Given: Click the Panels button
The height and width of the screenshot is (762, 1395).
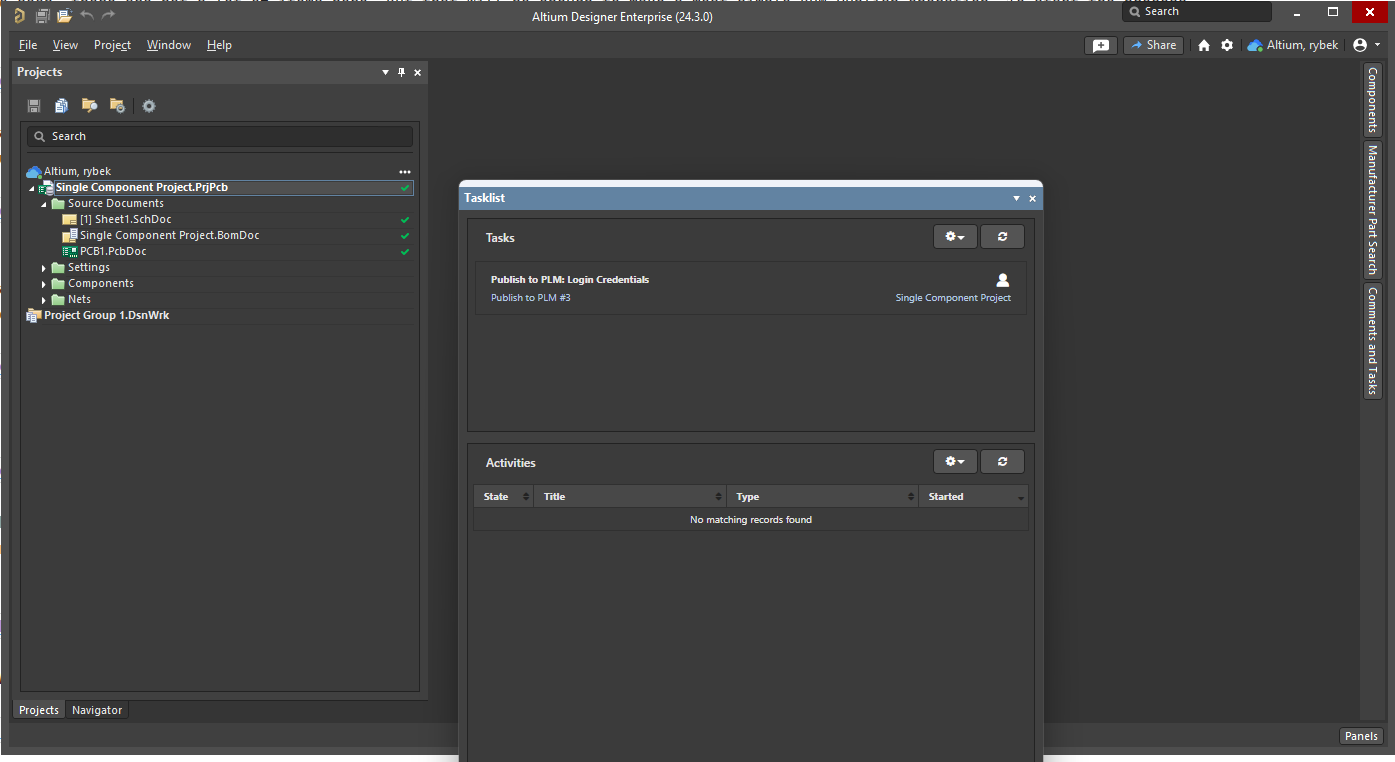Looking at the screenshot, I should [1361, 736].
